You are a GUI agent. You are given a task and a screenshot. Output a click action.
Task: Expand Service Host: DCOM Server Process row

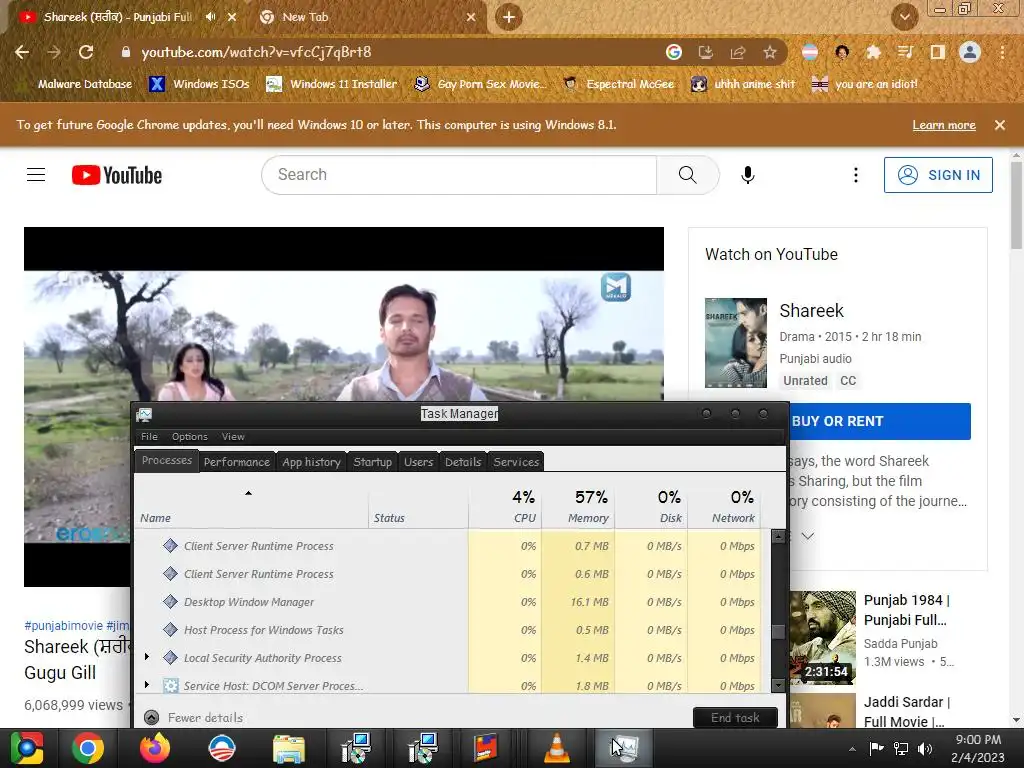(x=147, y=684)
